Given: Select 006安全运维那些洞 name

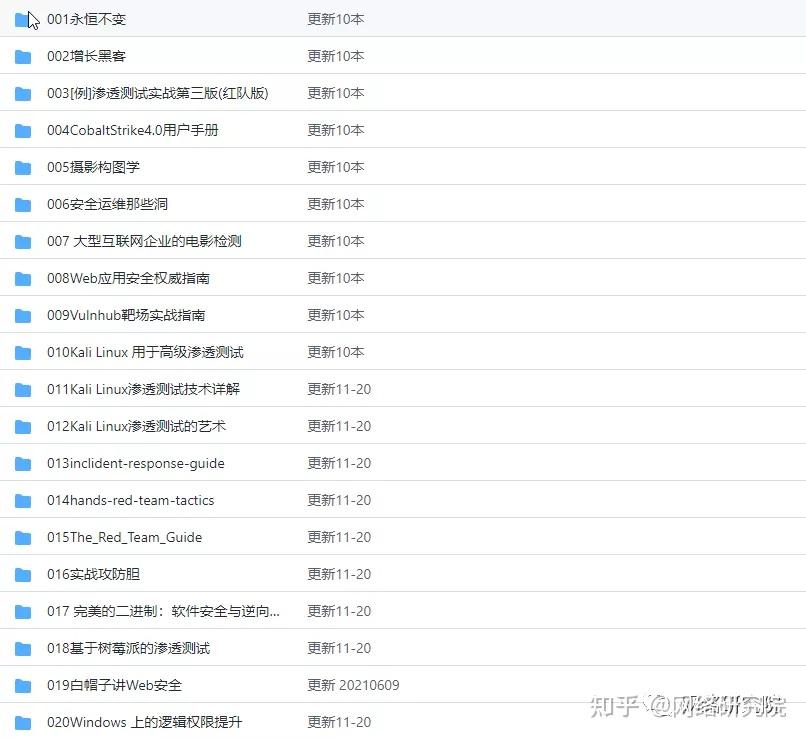Looking at the screenshot, I should (x=107, y=204).
